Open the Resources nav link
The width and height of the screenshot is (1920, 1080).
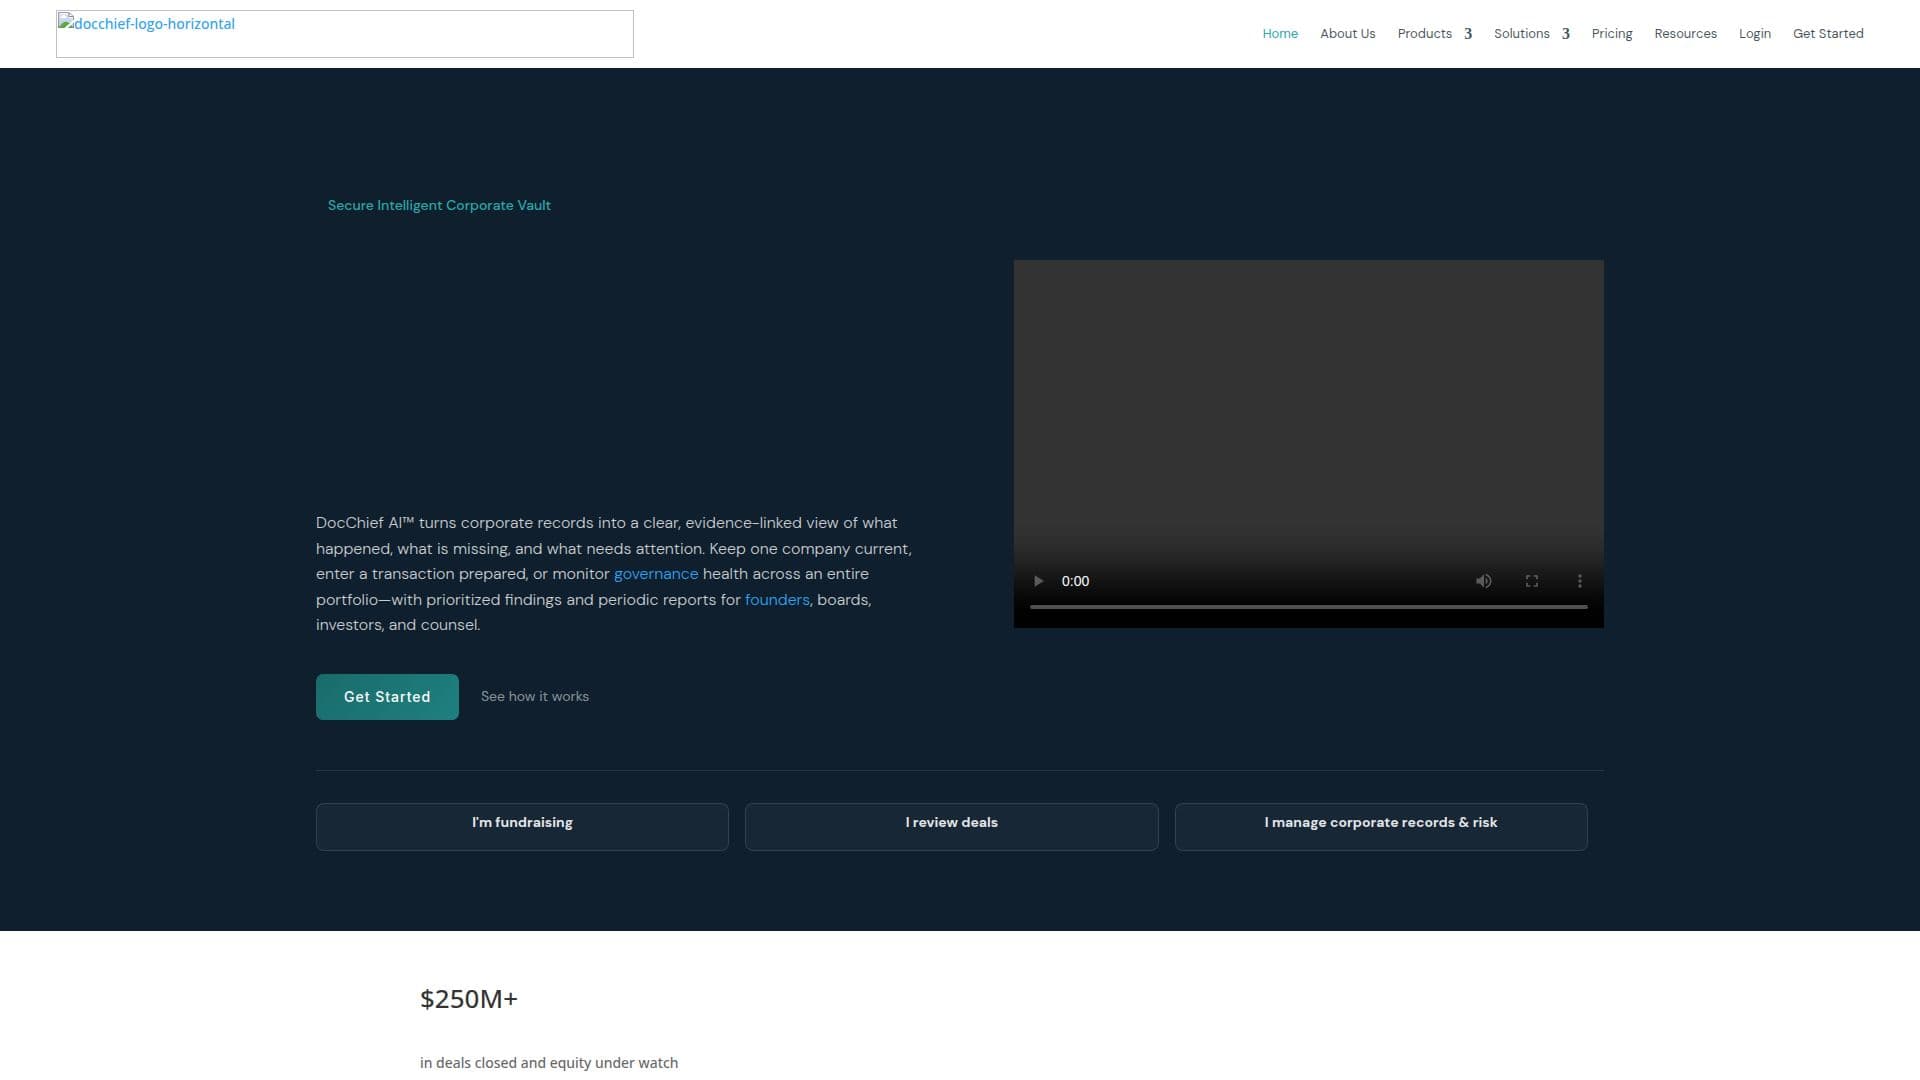click(1685, 34)
